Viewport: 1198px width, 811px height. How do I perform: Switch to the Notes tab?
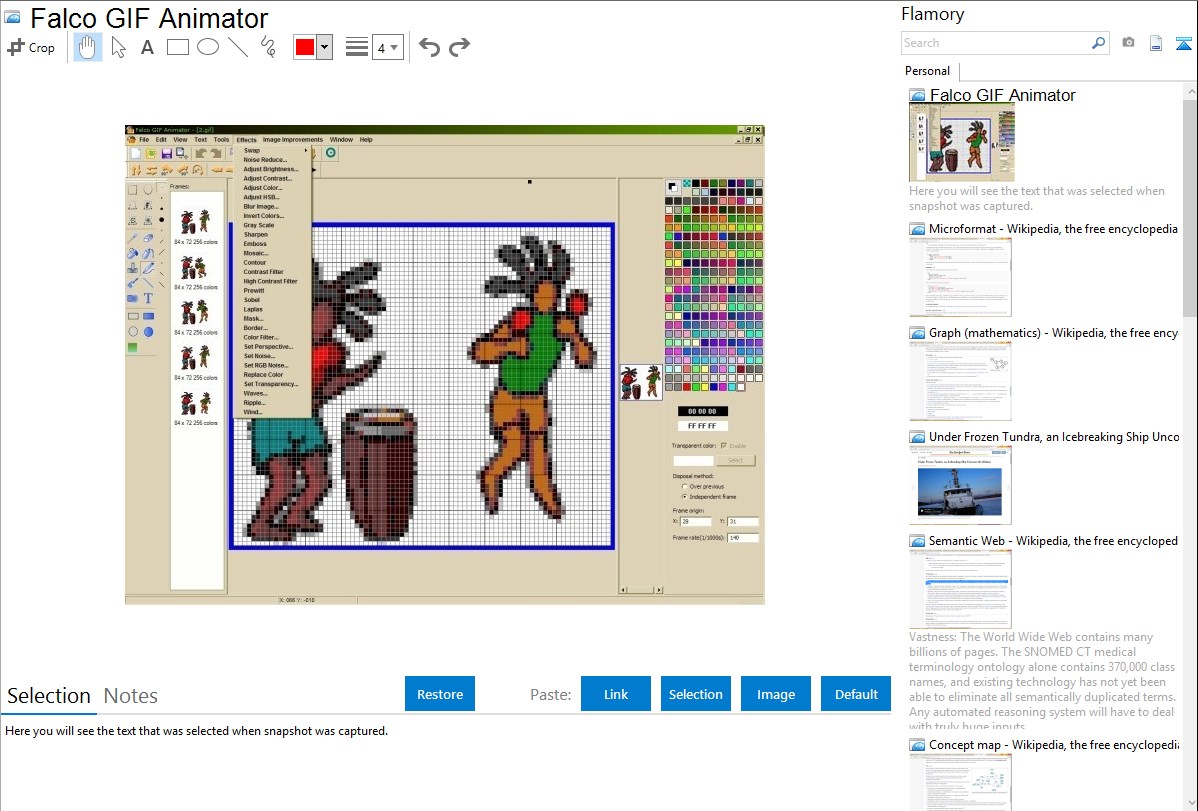click(131, 696)
